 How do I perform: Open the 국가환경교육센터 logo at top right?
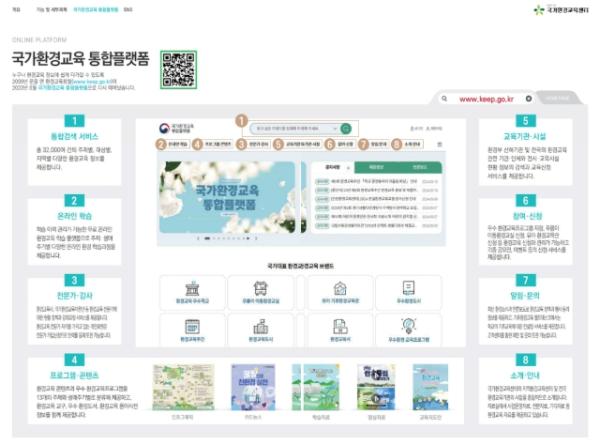(x=564, y=11)
